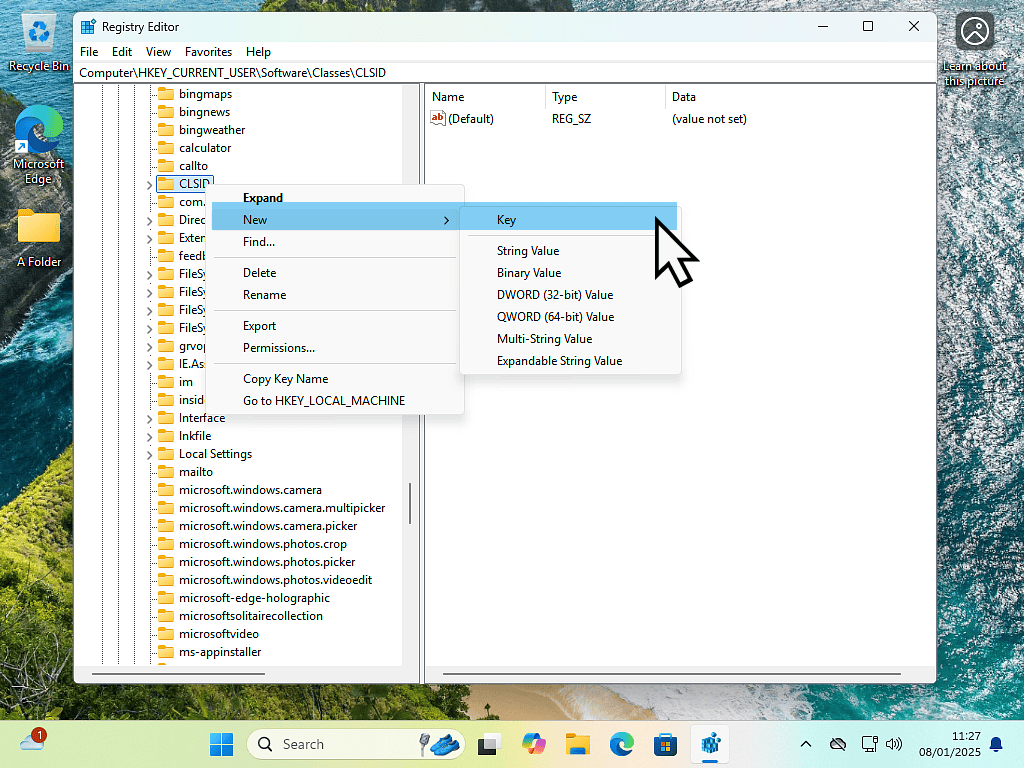Screen dimensions: 1024x768
Task: Select DWORD (32-bit) Value option
Action: (555, 295)
